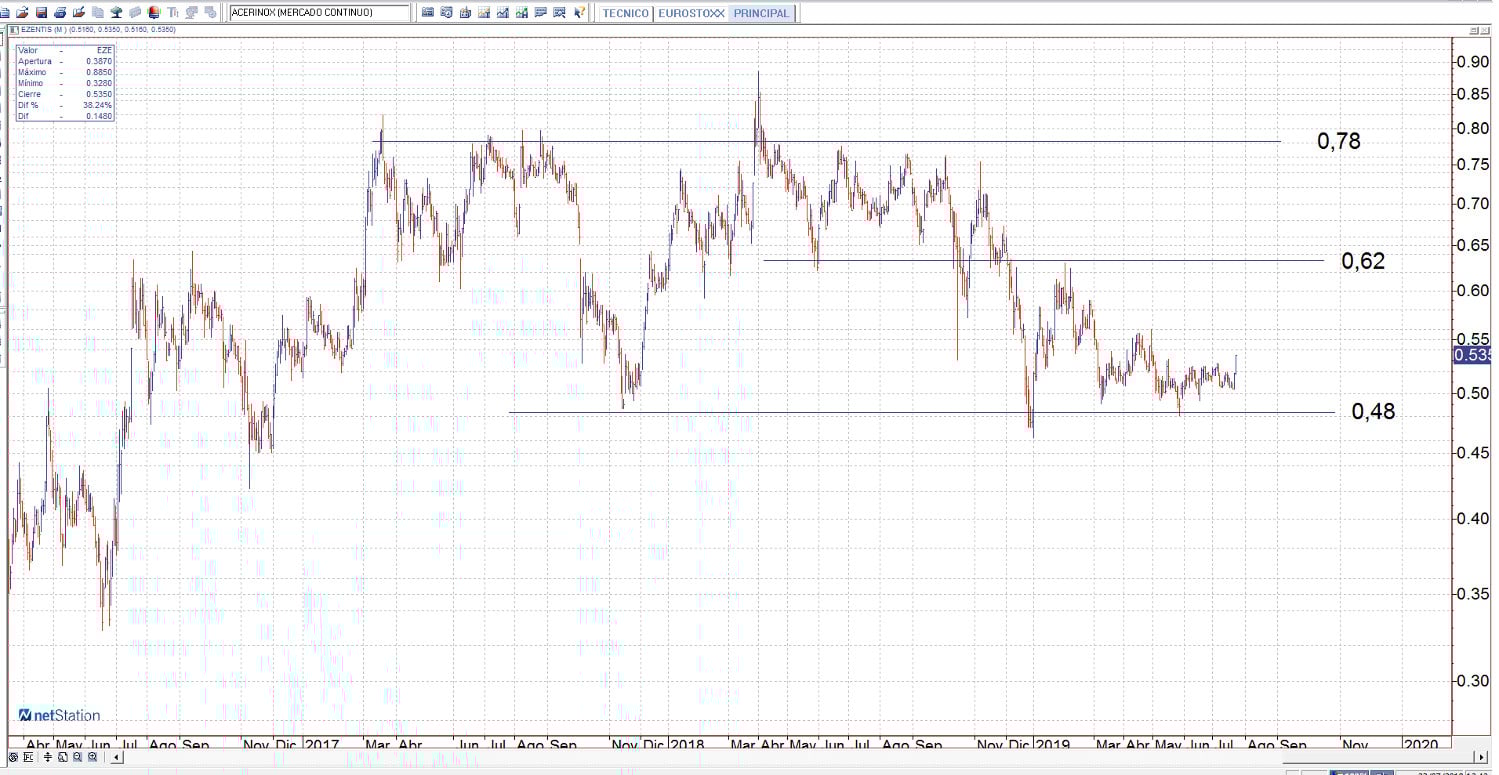Click the 'Dif %' row in data box
Image resolution: width=1499 pixels, height=775 pixels.
[65, 105]
